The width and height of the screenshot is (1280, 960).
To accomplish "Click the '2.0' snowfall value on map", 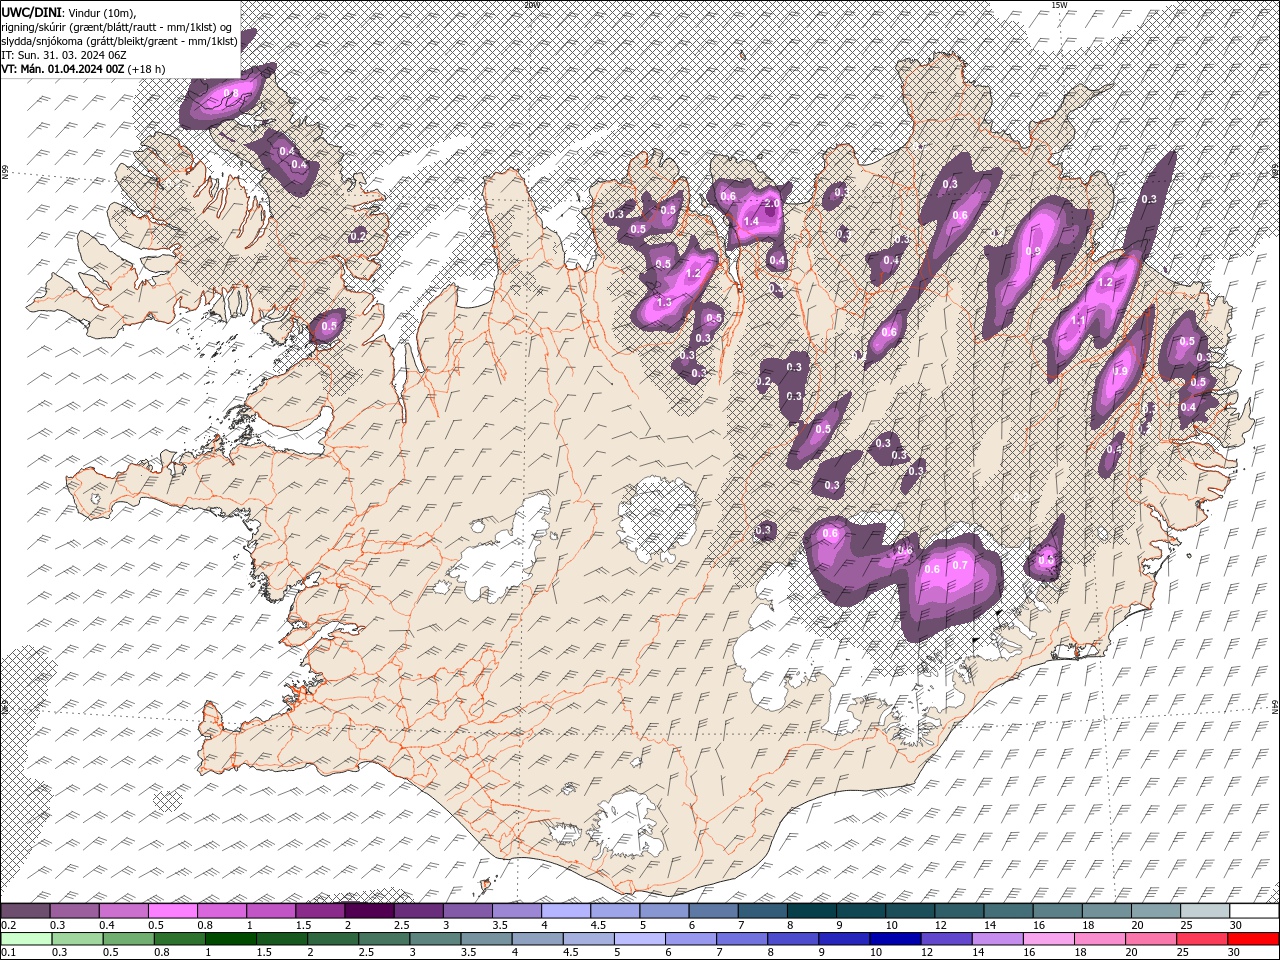I will (x=772, y=203).
